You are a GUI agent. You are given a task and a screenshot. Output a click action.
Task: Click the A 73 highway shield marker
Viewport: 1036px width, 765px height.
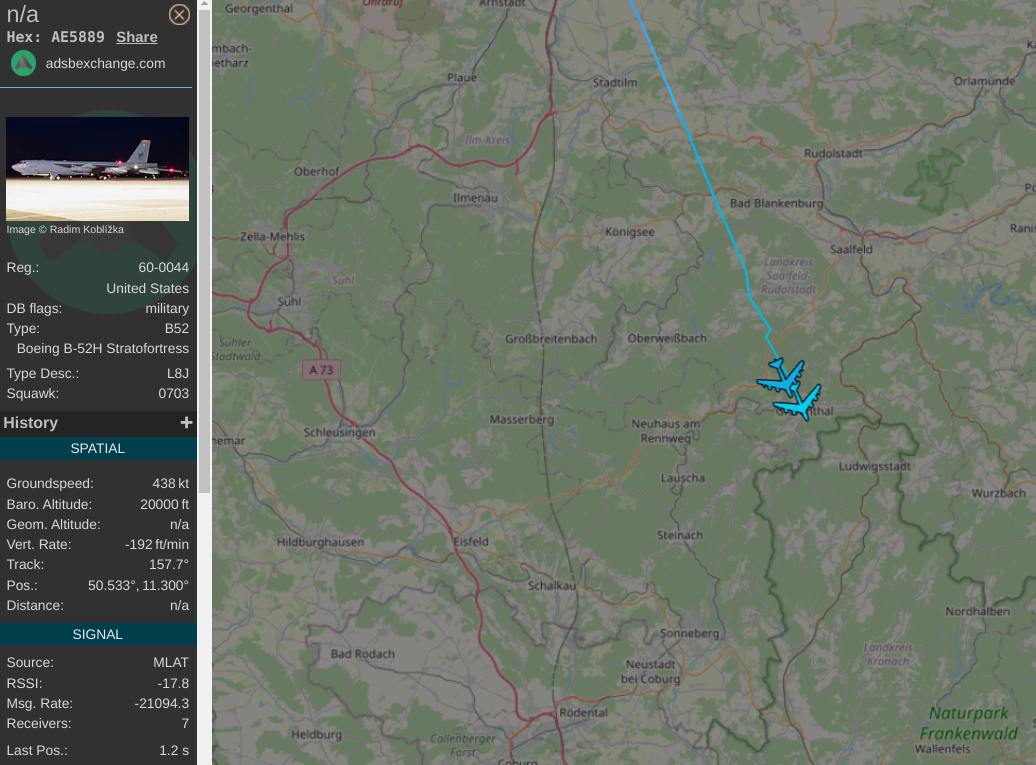(322, 369)
